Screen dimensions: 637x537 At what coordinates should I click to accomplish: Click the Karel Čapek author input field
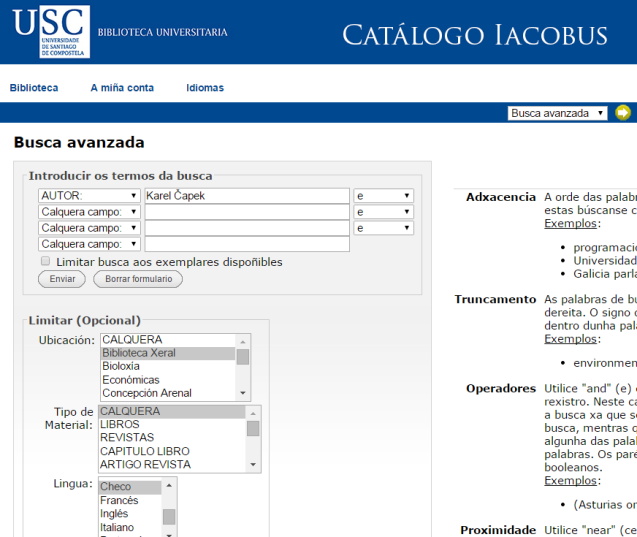247,196
